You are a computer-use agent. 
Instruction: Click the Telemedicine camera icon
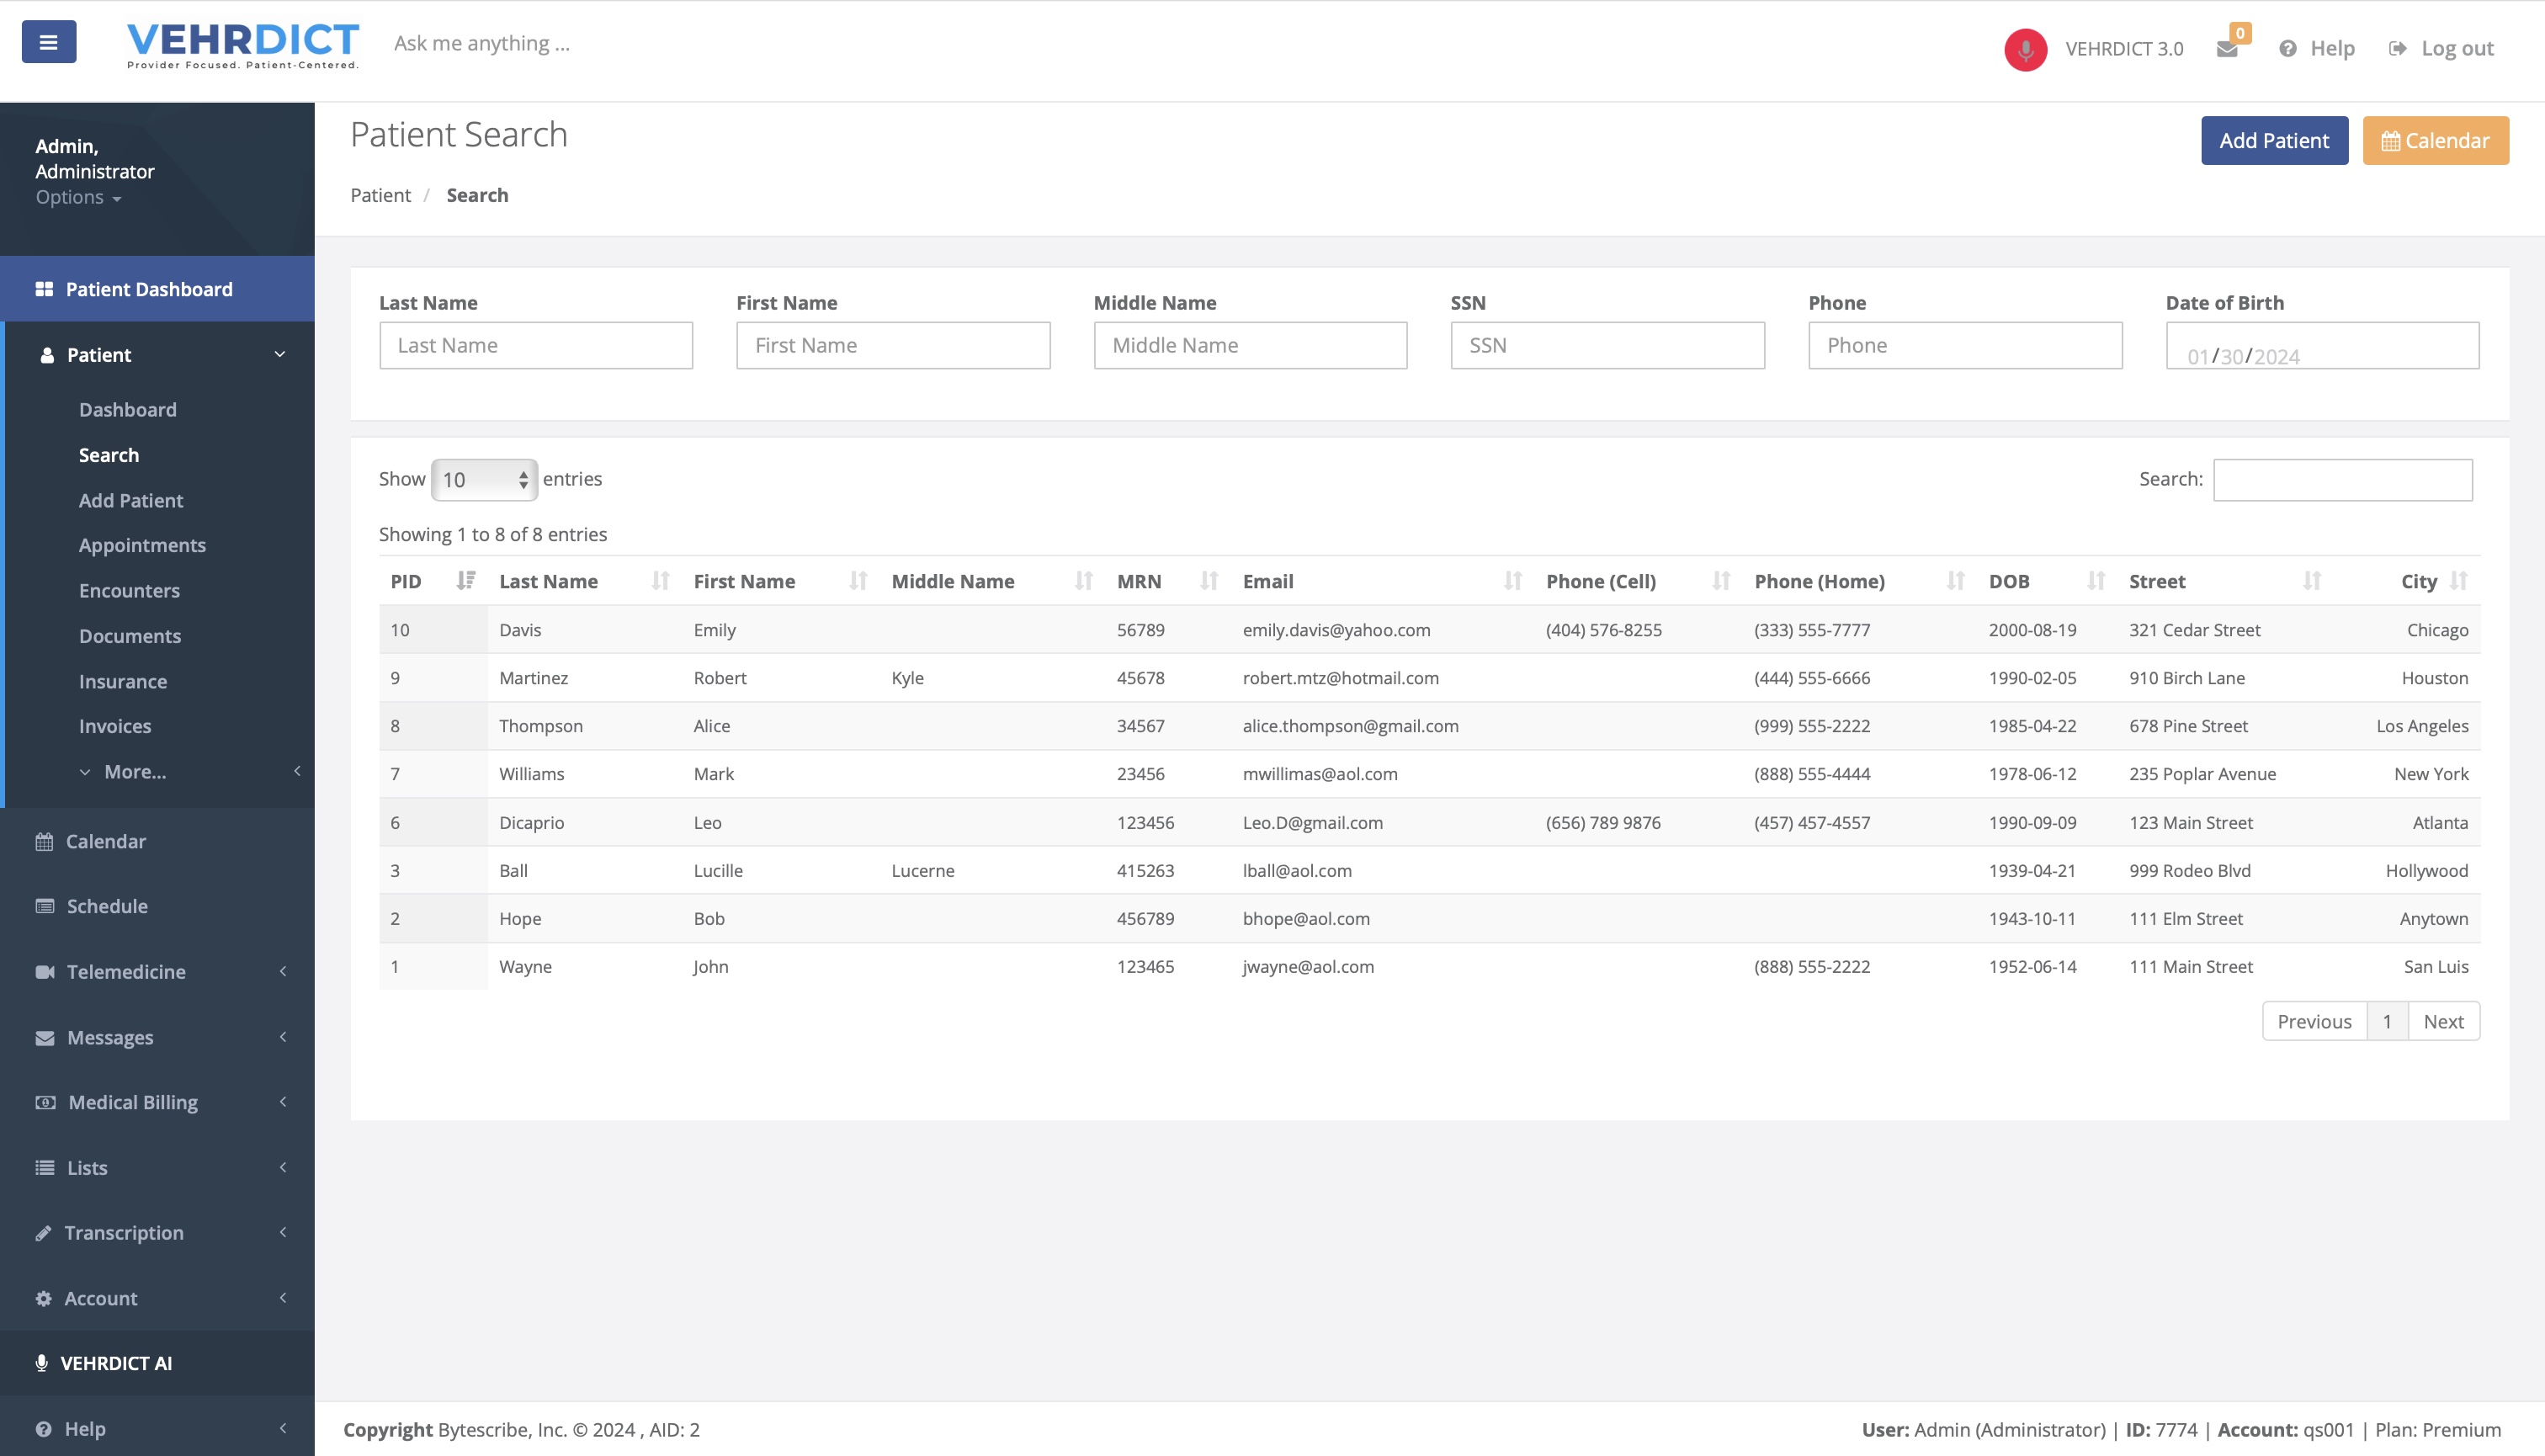click(44, 971)
